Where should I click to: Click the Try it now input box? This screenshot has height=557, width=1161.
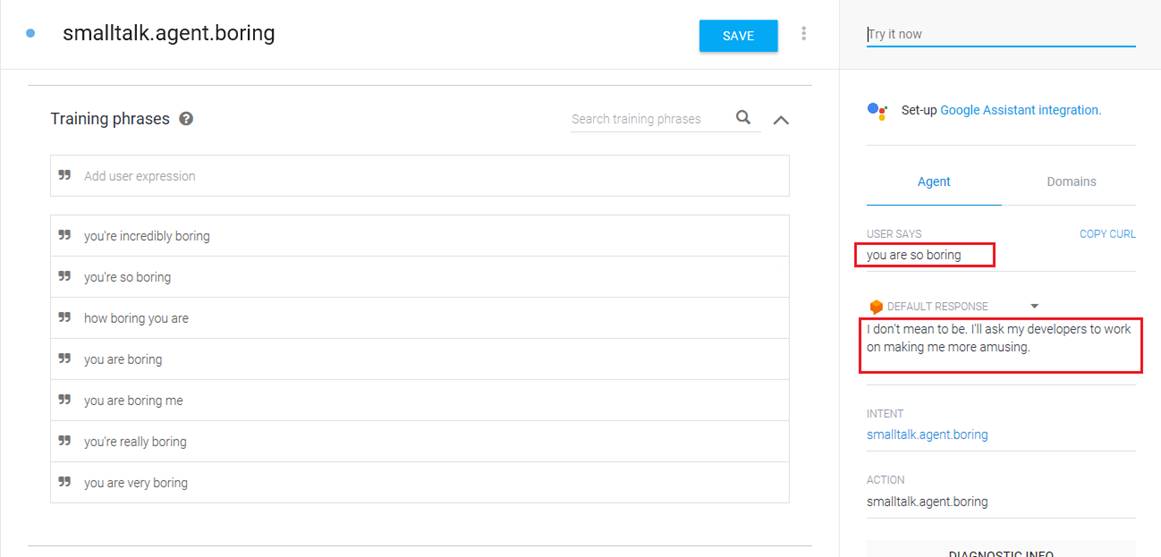point(1000,34)
